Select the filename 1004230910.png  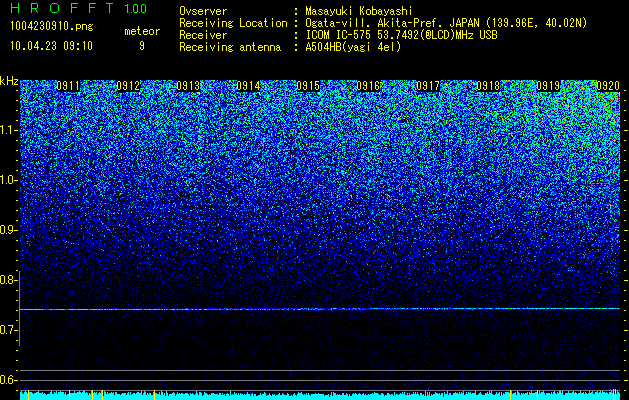tap(52, 26)
